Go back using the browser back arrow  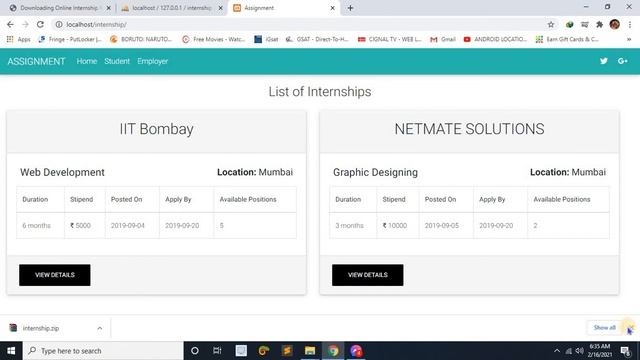tap(10, 24)
